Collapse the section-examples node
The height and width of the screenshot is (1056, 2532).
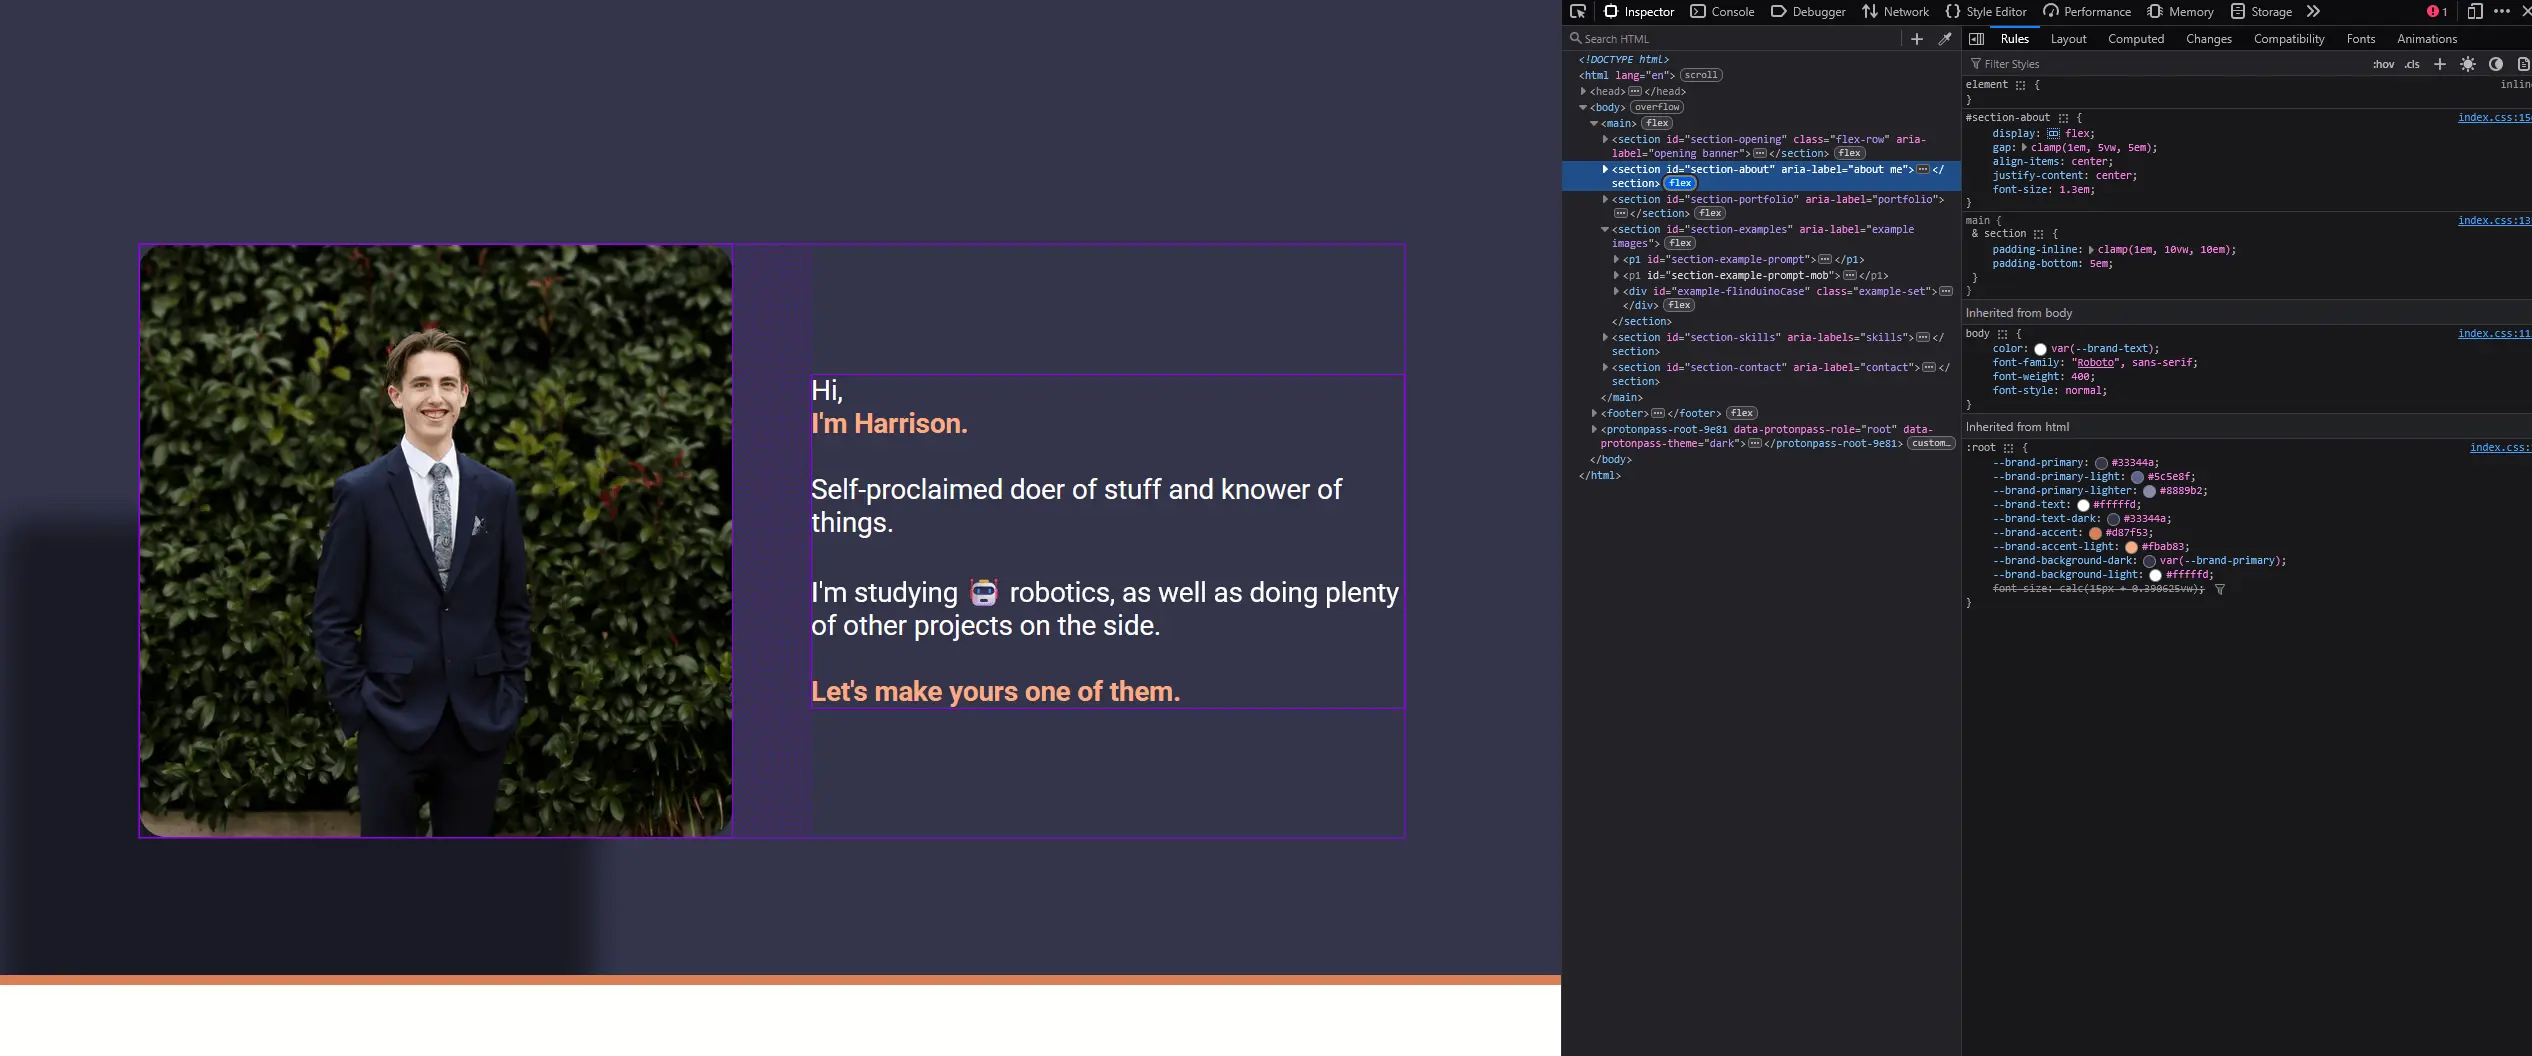click(x=1605, y=230)
